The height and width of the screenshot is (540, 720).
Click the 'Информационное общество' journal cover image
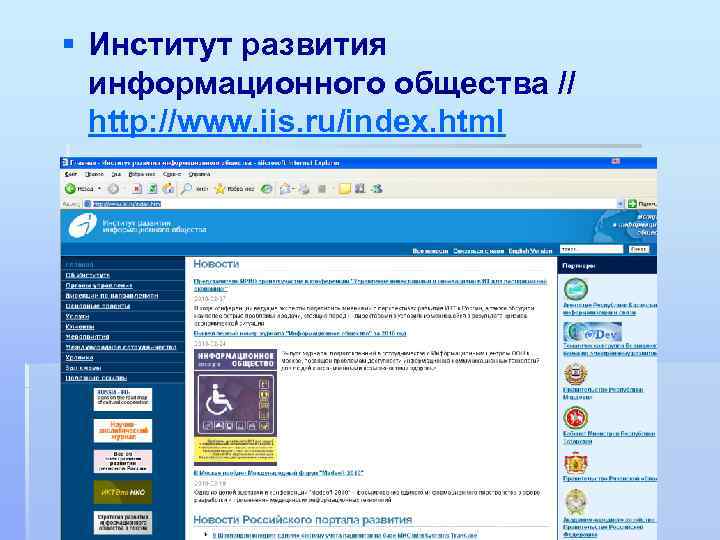(236, 407)
